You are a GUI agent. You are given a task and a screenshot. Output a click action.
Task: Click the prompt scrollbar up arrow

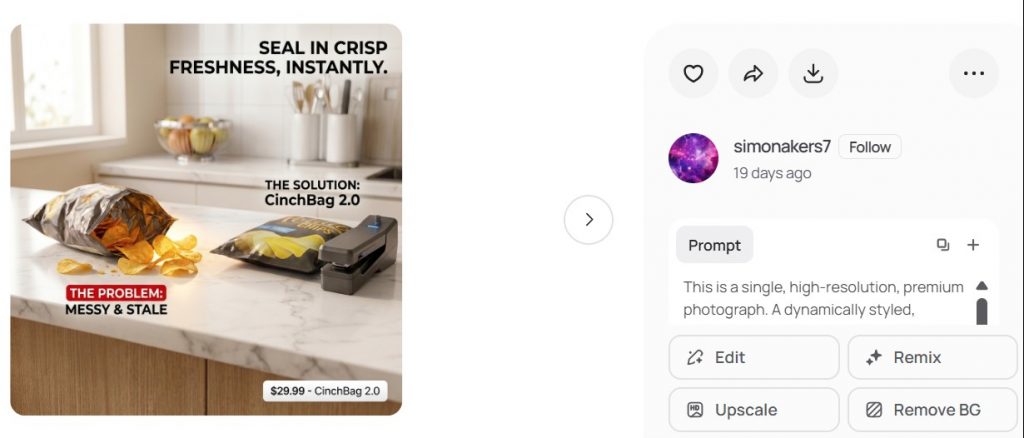click(x=982, y=286)
